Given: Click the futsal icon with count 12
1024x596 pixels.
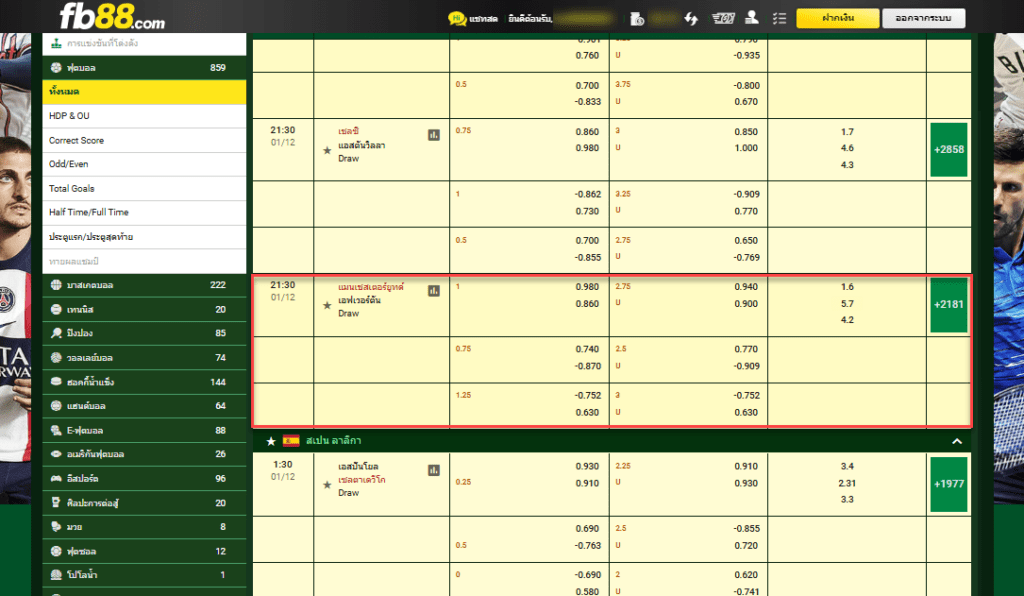Looking at the screenshot, I should 56,551.
